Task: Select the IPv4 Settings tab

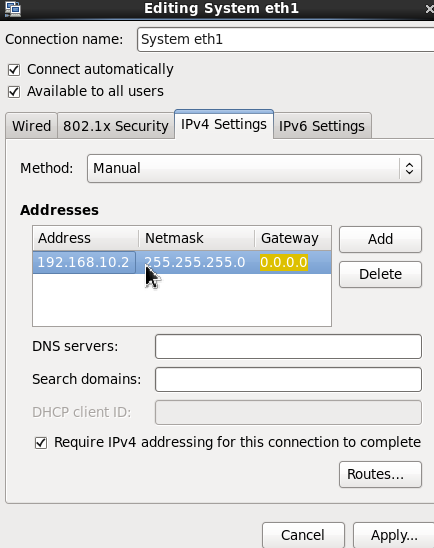Action: point(224,124)
